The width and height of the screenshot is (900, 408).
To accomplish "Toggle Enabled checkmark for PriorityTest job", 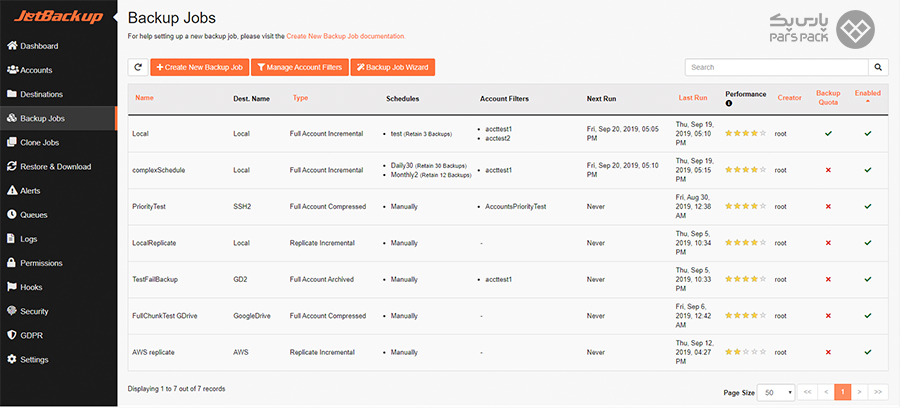I will point(868,206).
